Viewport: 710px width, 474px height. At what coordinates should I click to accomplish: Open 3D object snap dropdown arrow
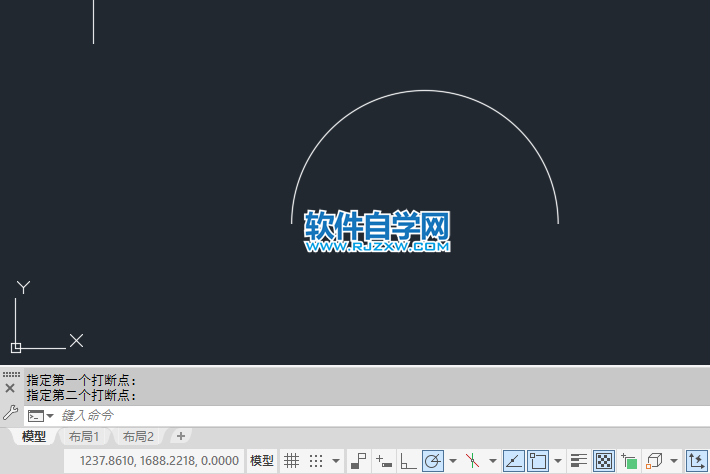point(674,461)
